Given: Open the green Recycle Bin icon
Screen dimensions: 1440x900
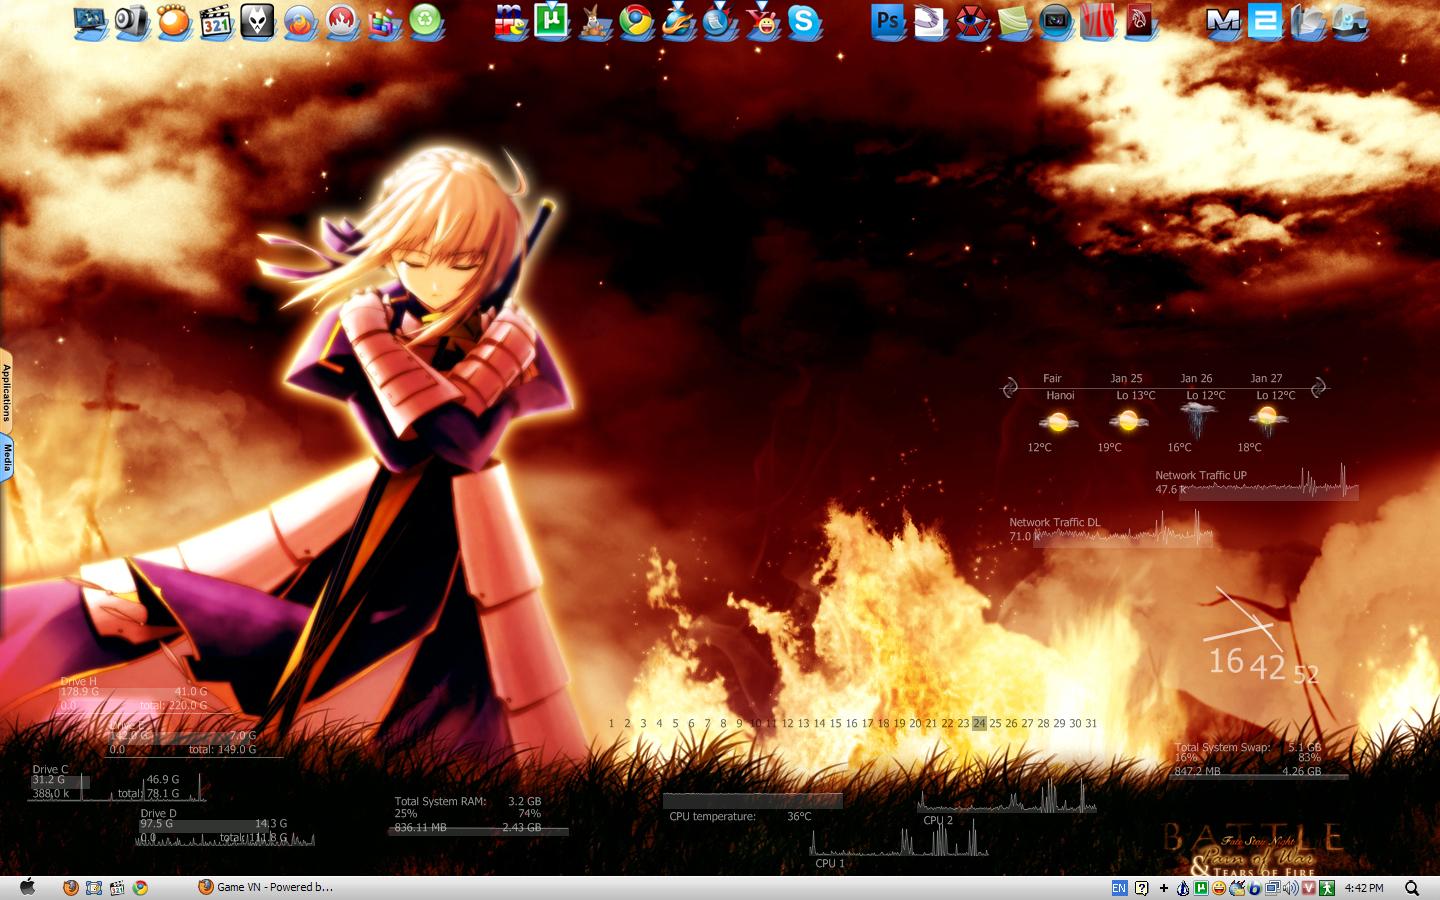Looking at the screenshot, I should coord(426,21).
